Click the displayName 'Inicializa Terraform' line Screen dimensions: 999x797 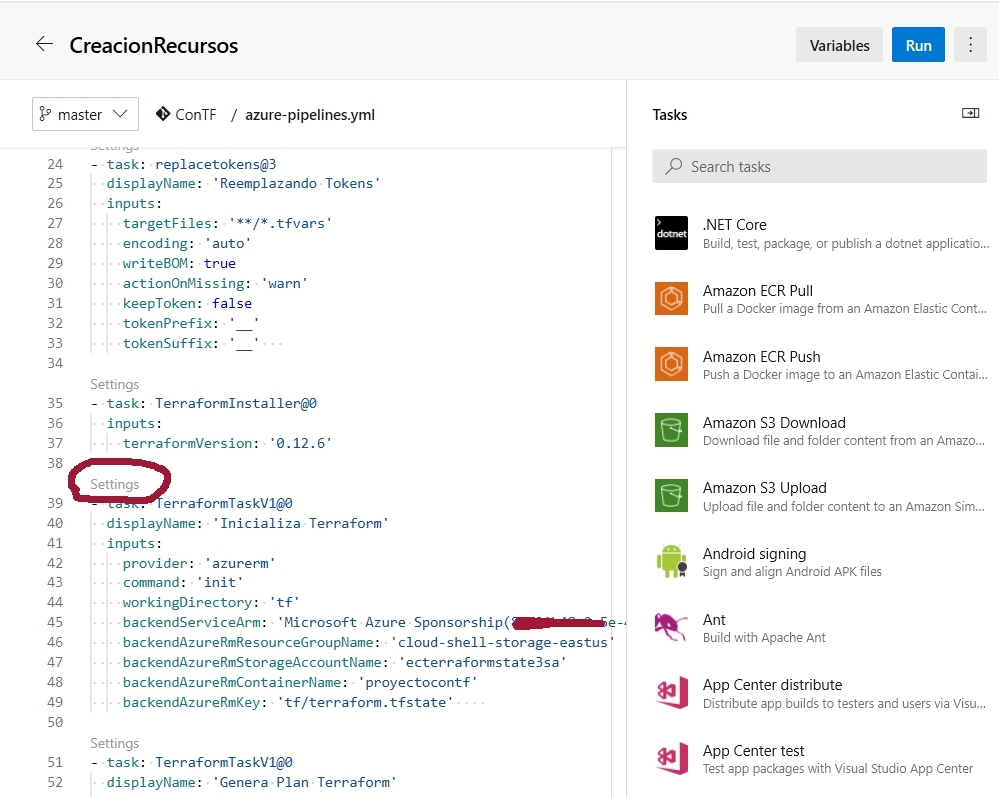click(247, 523)
